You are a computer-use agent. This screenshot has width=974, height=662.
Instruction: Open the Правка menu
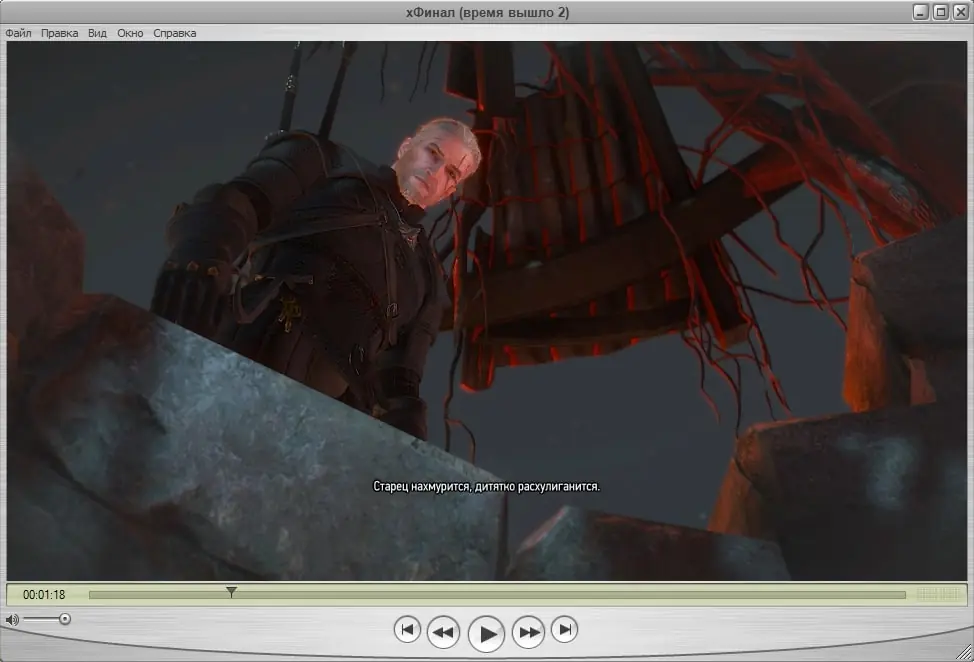60,33
